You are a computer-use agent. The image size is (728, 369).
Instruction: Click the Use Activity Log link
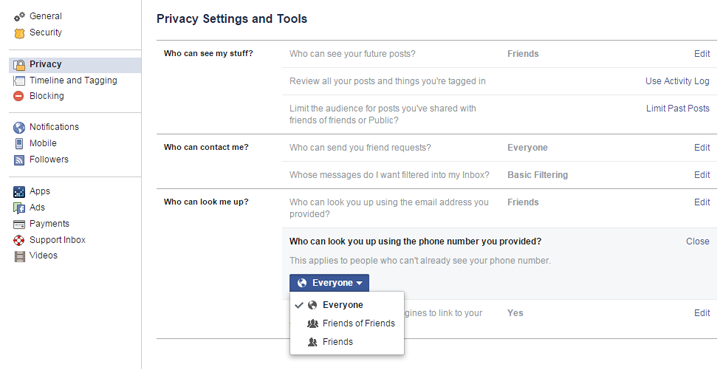pos(677,81)
